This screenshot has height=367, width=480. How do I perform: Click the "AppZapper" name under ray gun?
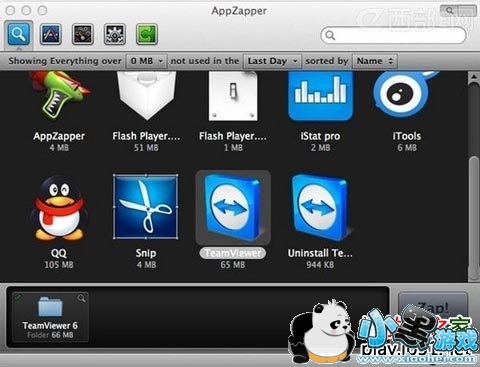point(59,136)
